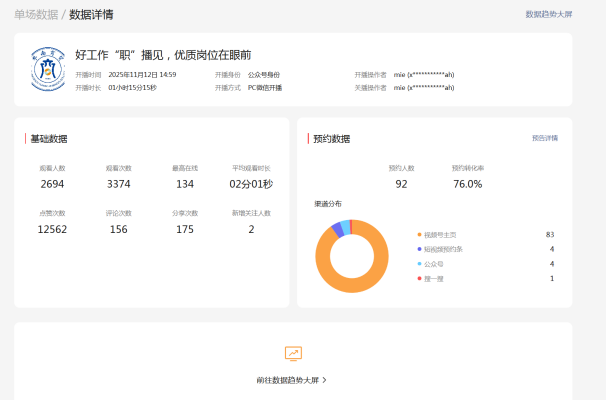
Task: Click the data trend screen chart icon
Action: click(x=293, y=353)
